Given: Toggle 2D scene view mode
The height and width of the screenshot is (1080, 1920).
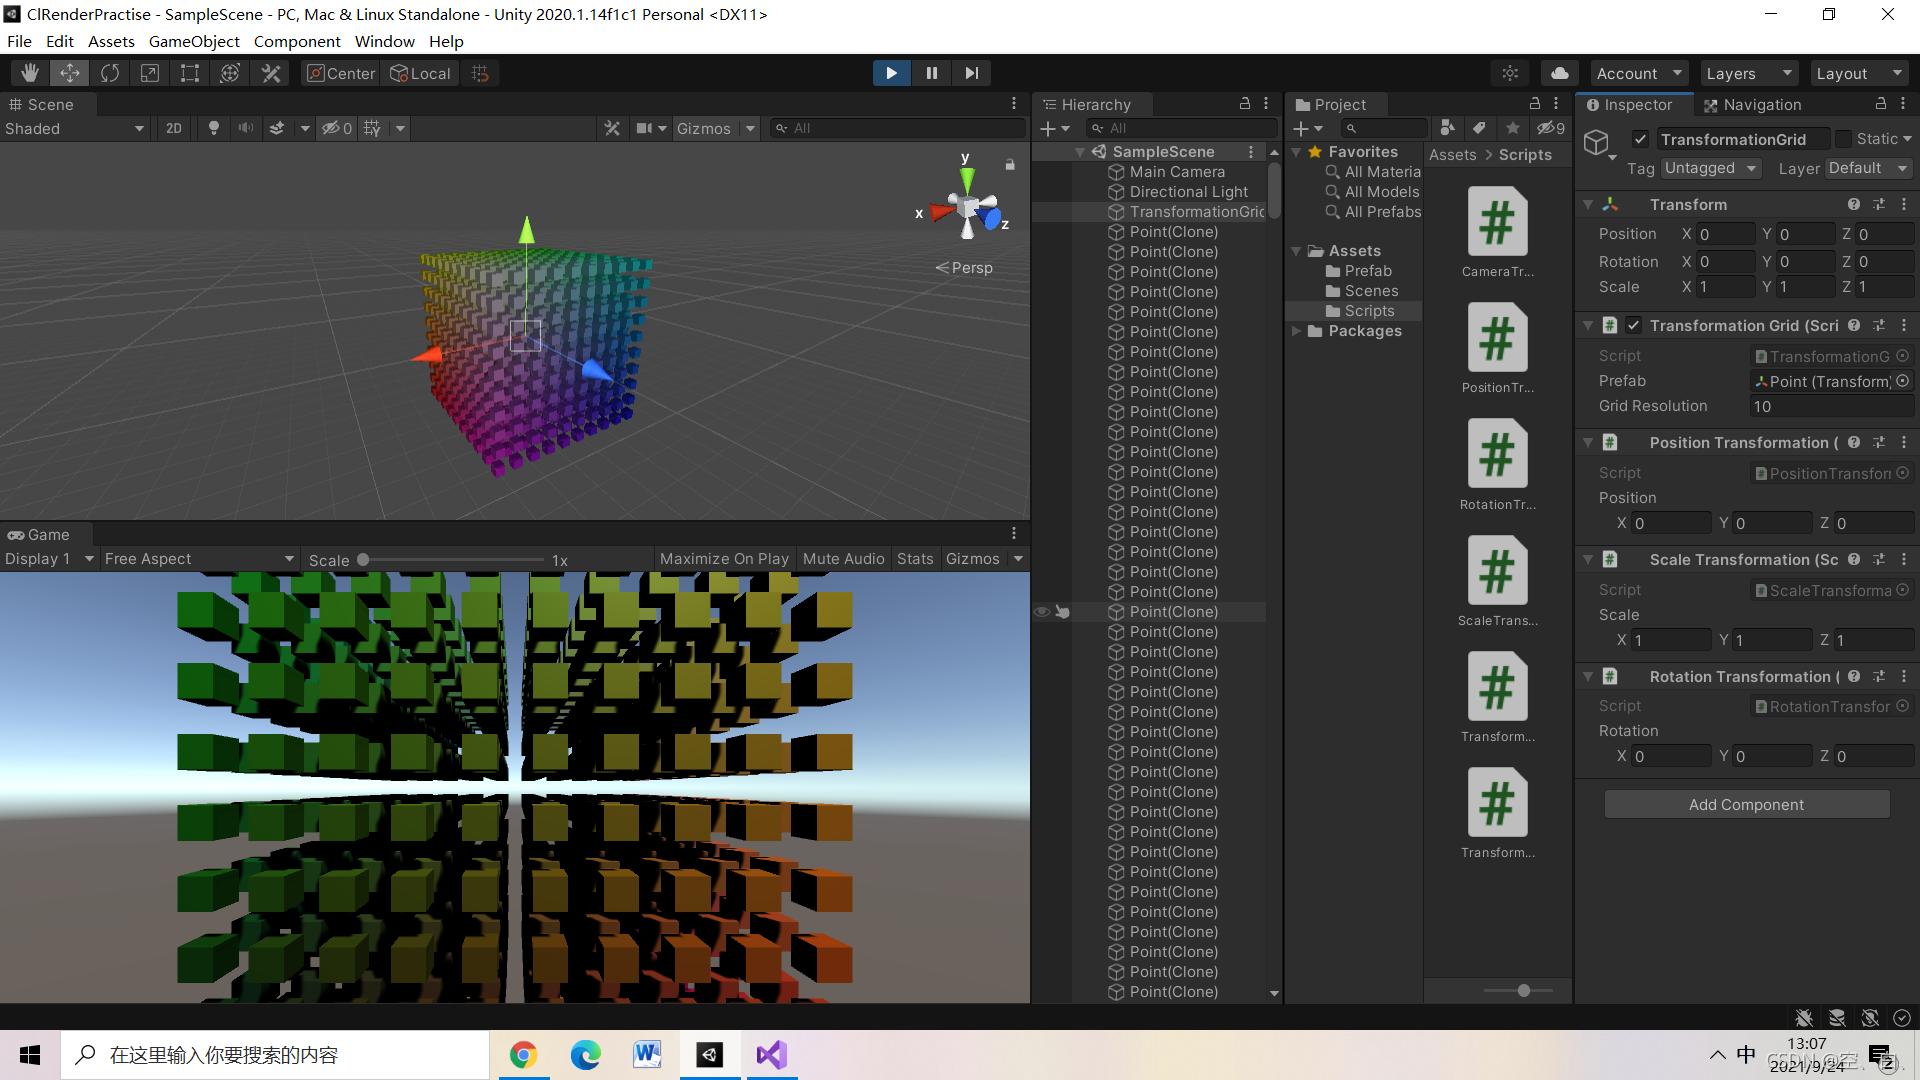Looking at the screenshot, I should tap(174, 128).
